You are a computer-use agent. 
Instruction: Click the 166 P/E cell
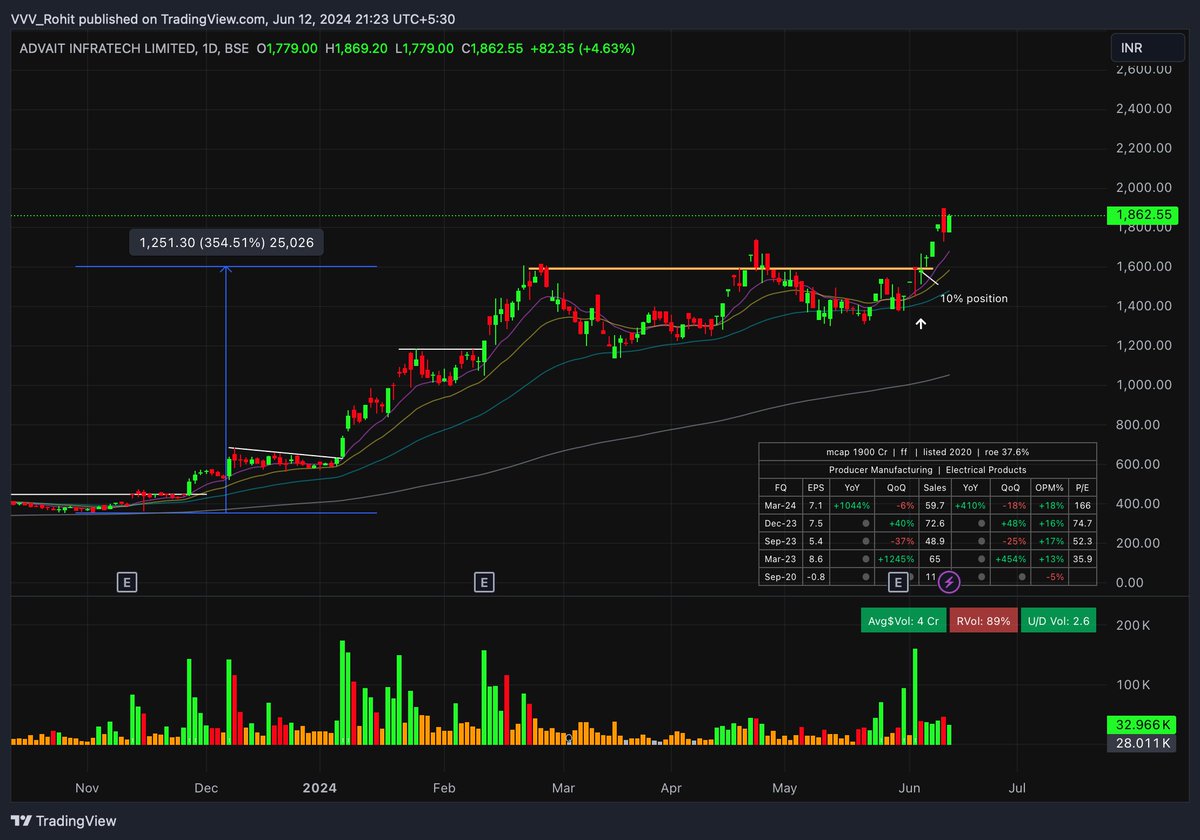[x=1082, y=505]
